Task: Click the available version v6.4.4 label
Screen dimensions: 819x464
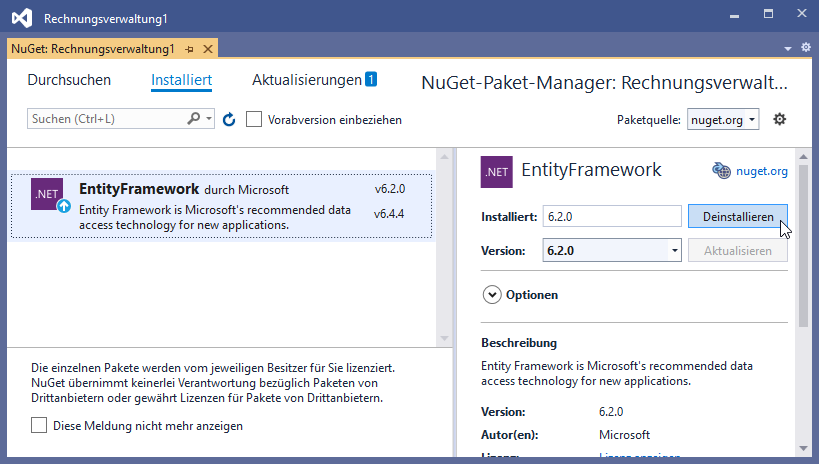Action: (x=389, y=214)
